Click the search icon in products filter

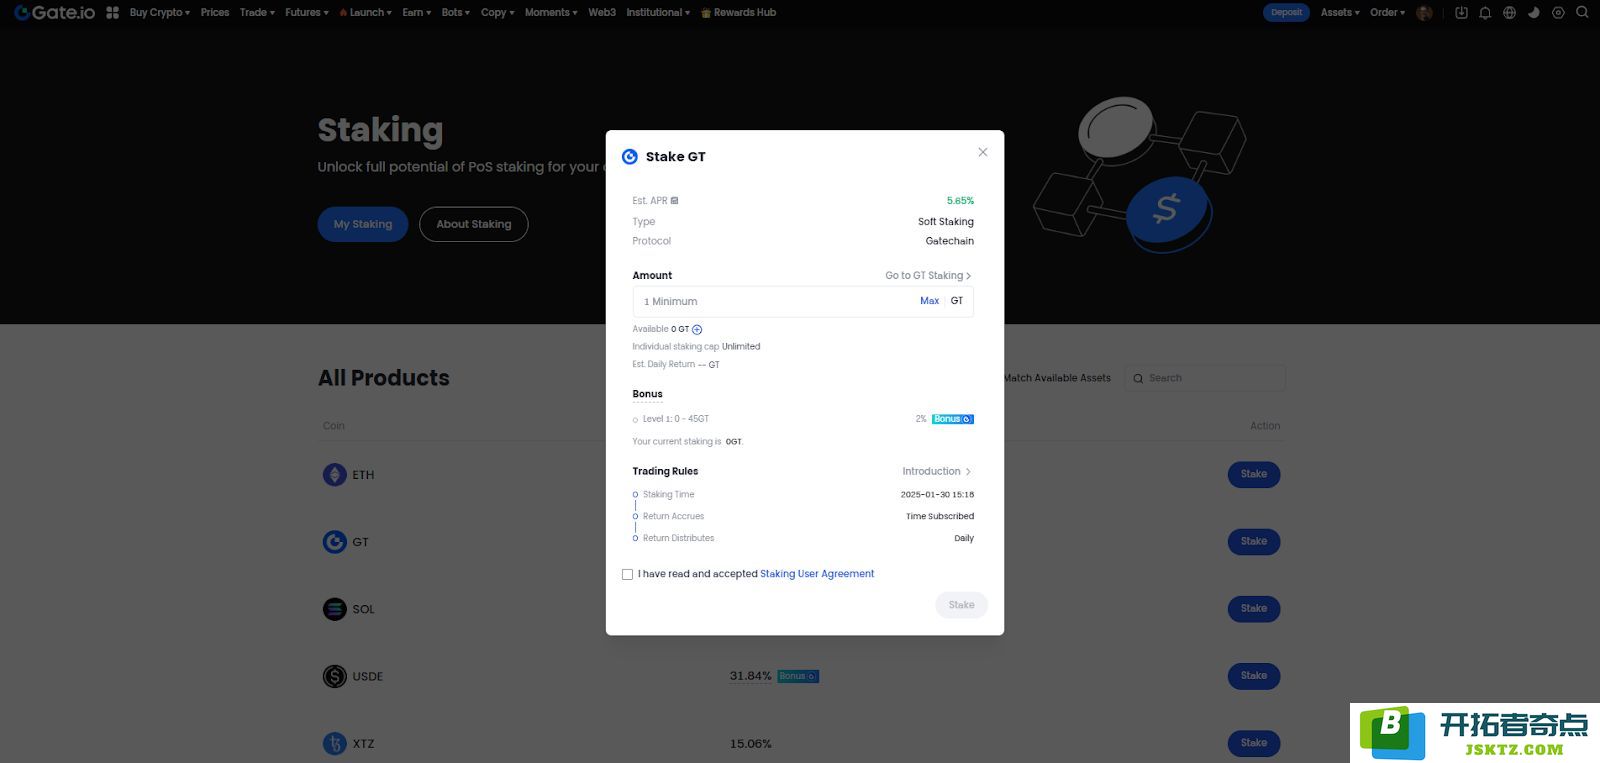(x=1138, y=378)
